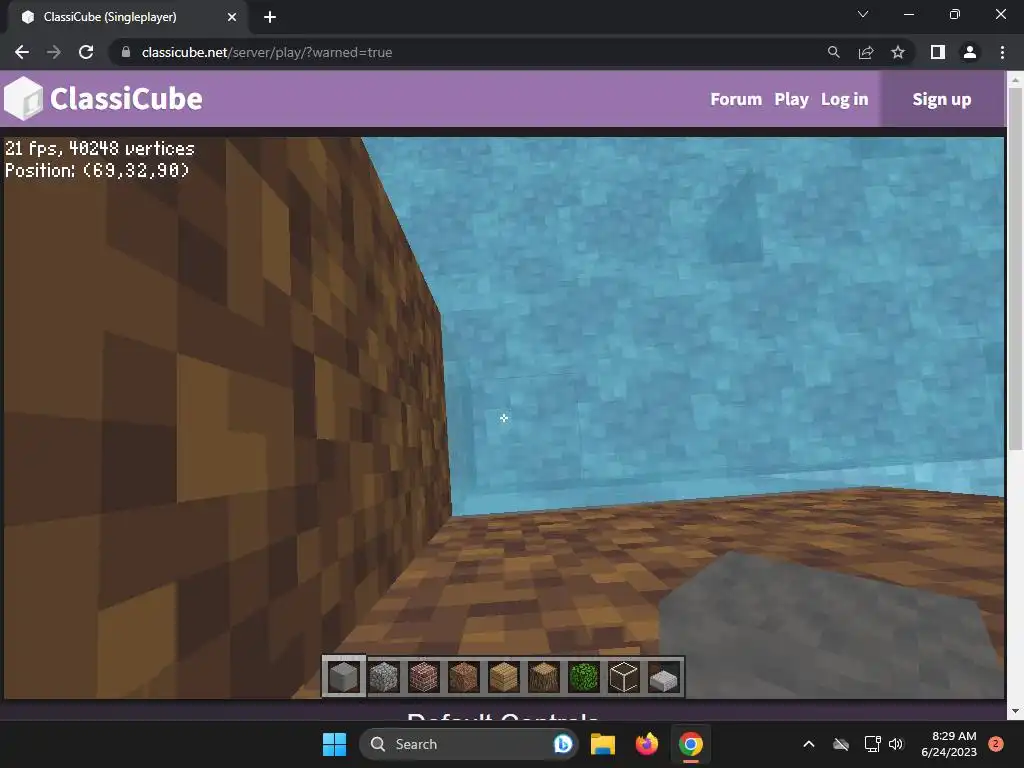The image size is (1024, 768).
Task: Open the clock showing 8:29 AM
Action: tap(949, 744)
